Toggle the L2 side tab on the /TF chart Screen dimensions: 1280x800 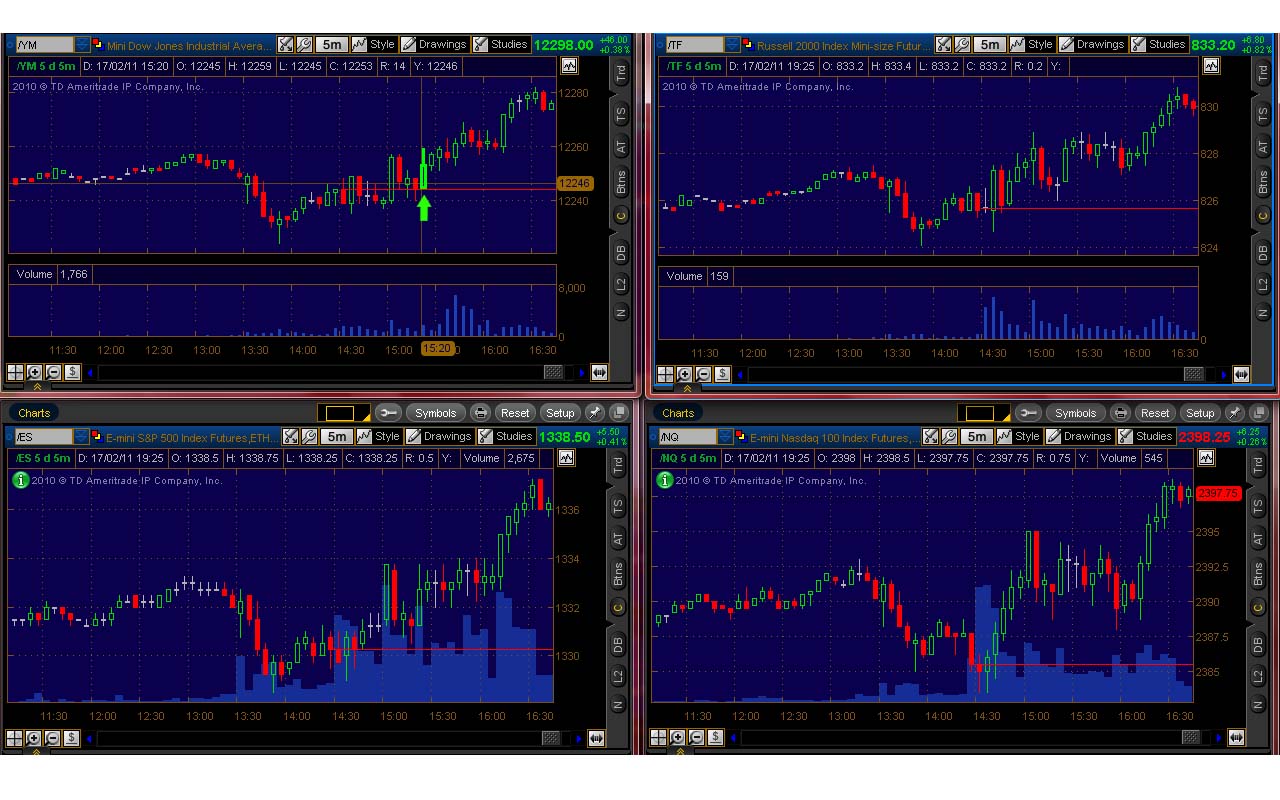tap(1261, 285)
